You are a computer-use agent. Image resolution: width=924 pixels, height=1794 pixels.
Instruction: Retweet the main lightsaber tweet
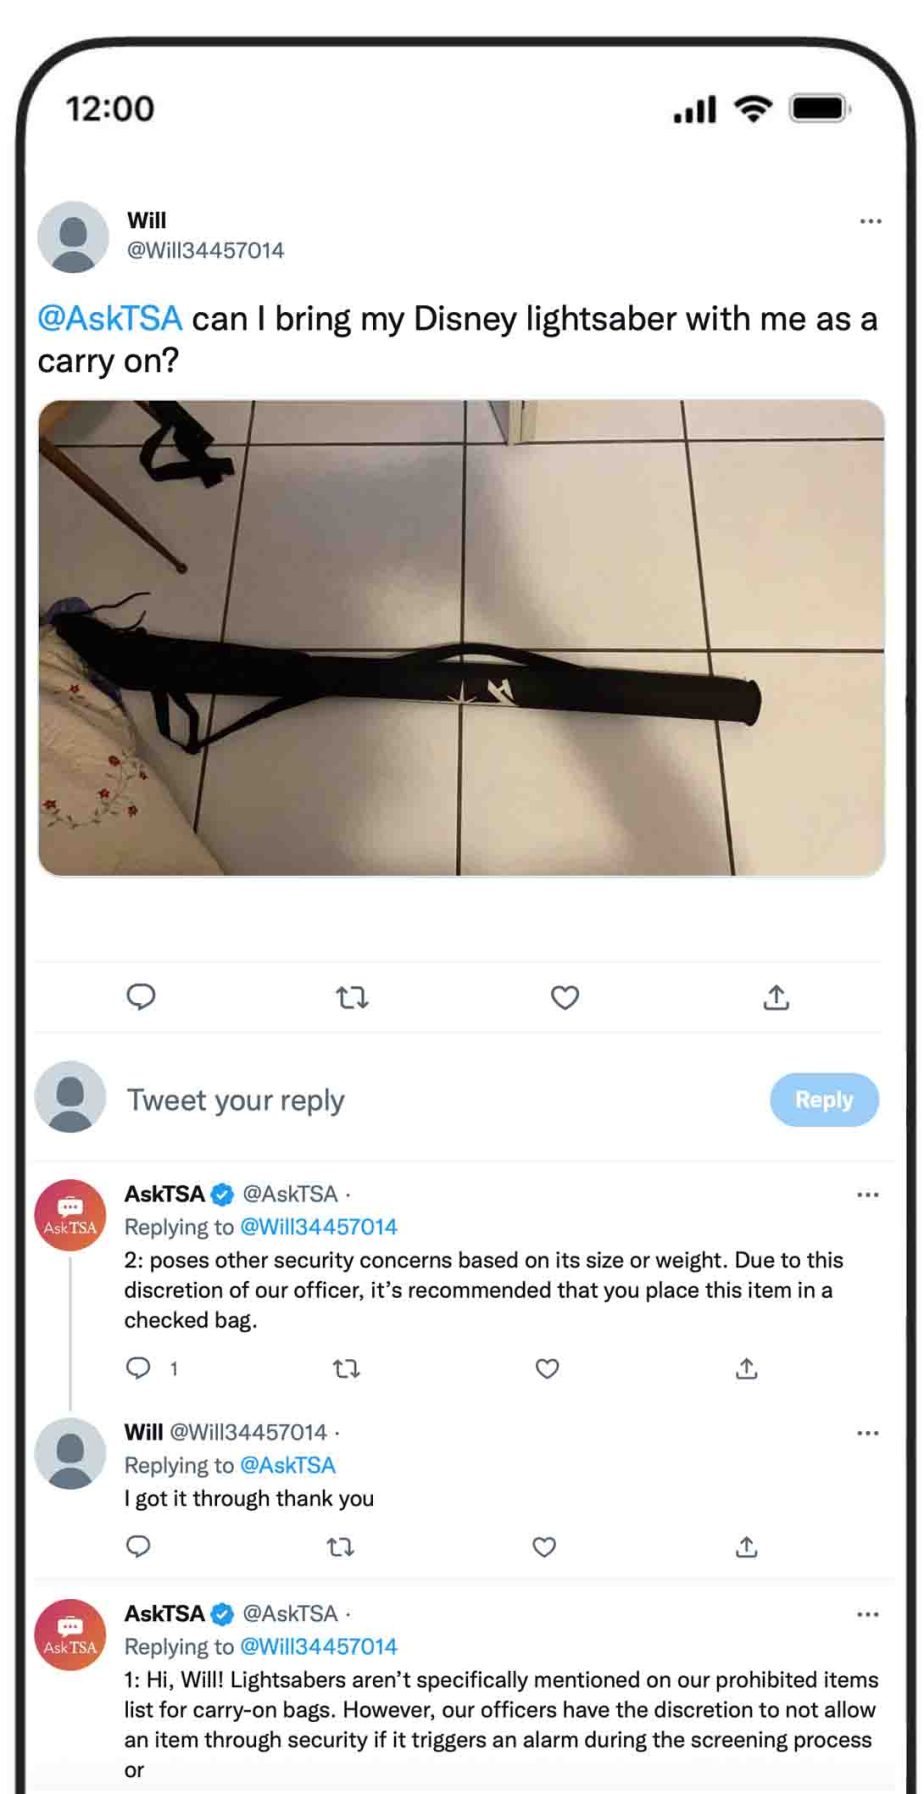(x=352, y=997)
